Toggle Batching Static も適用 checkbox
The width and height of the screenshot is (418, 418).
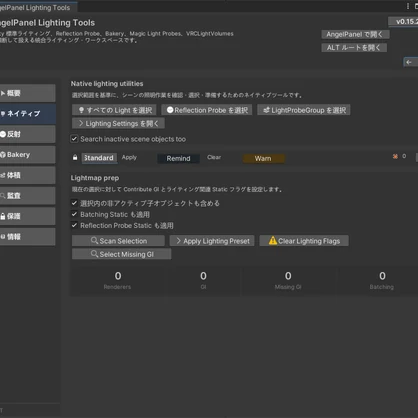(x=74, y=214)
